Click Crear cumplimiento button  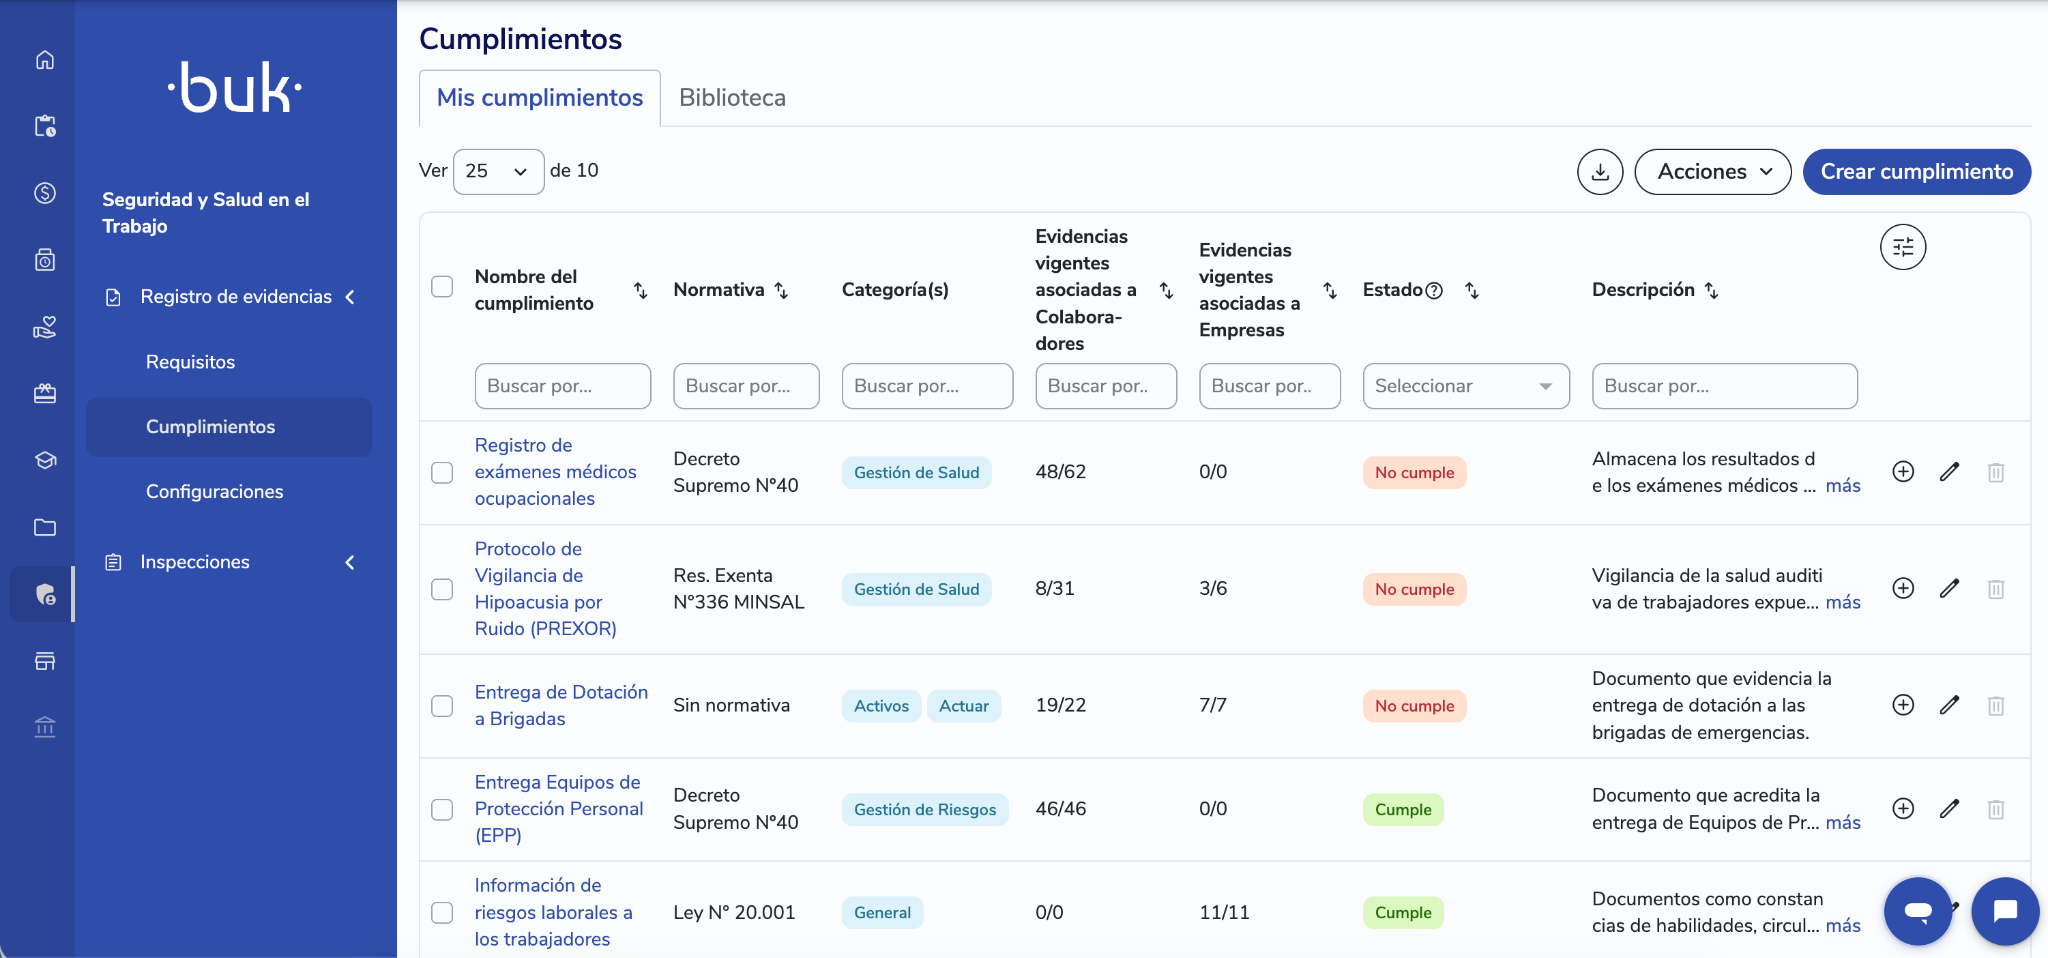point(1917,172)
